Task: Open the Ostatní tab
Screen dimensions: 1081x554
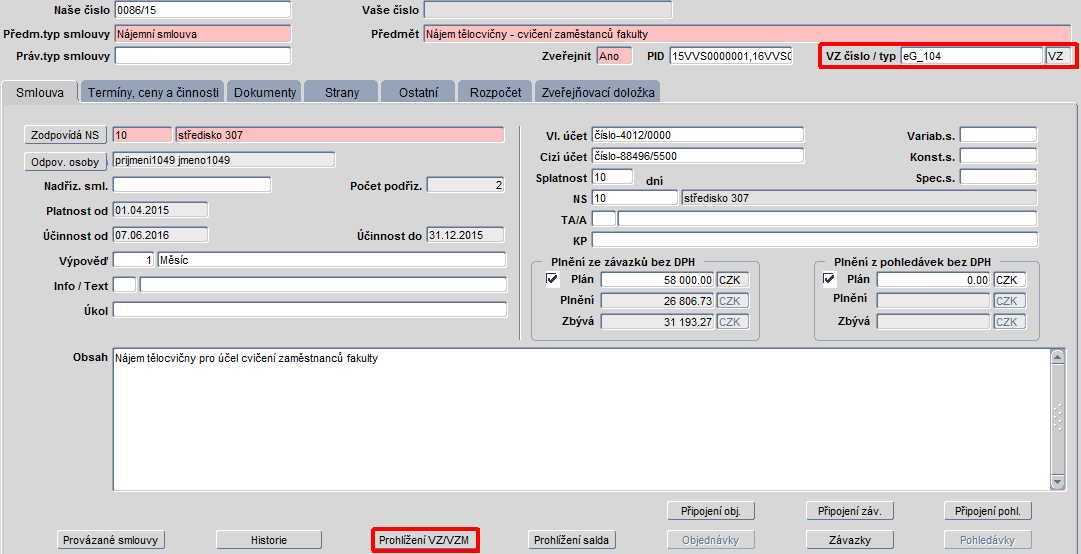Action: pyautogui.click(x=418, y=92)
